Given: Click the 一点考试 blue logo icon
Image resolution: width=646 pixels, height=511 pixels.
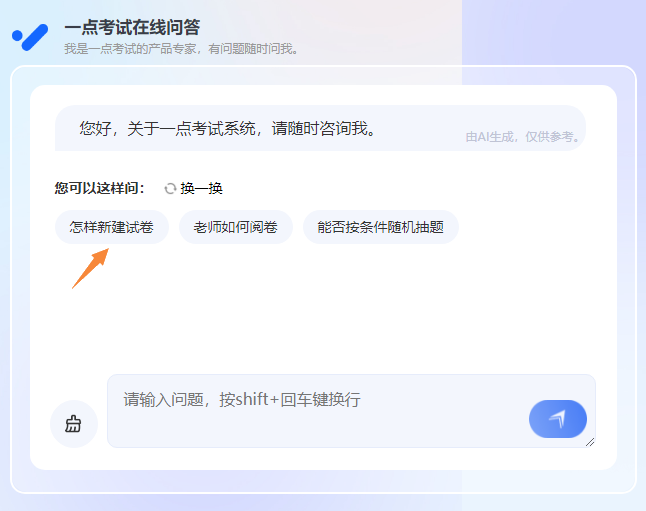Looking at the screenshot, I should point(30,37).
